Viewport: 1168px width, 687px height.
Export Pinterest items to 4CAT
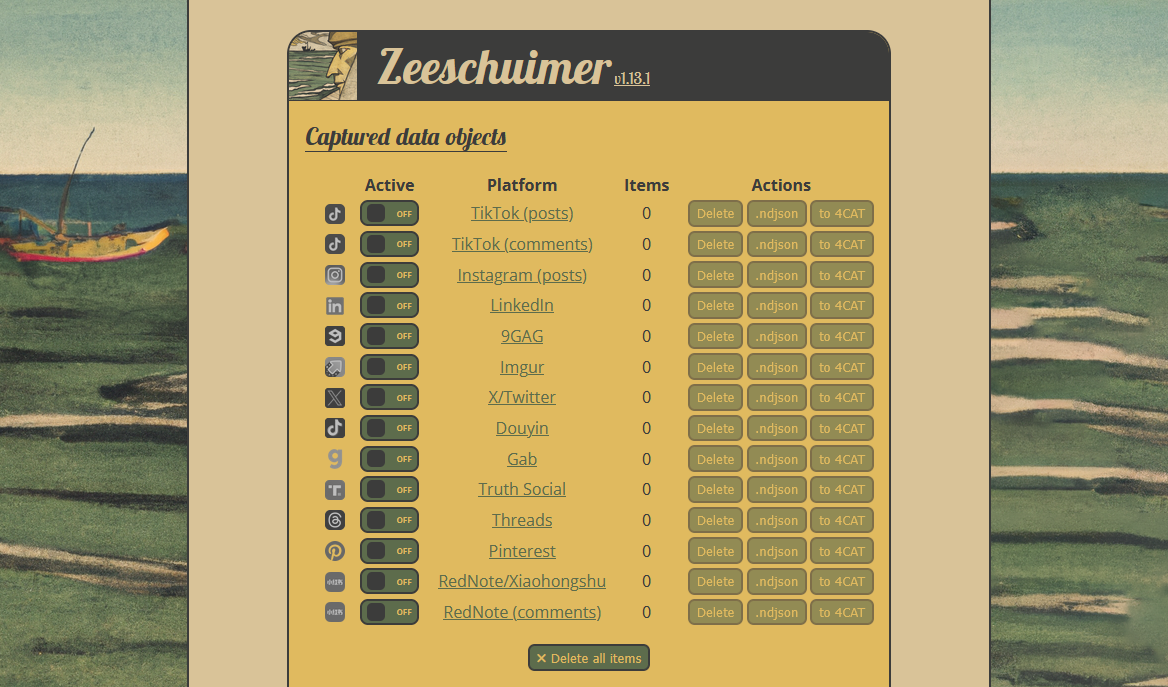click(841, 551)
